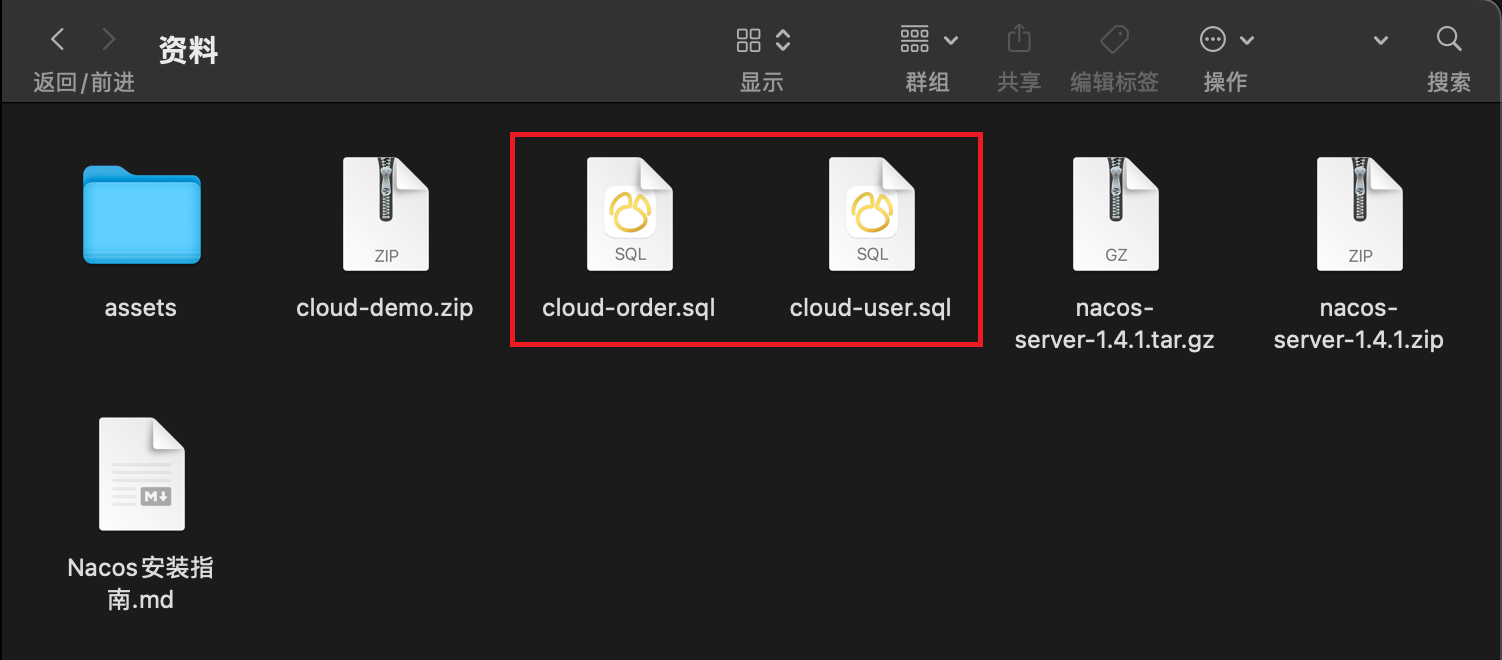Viewport: 1502px width, 660px height.
Task: Click the Edit Tags icon
Action: coord(1114,40)
